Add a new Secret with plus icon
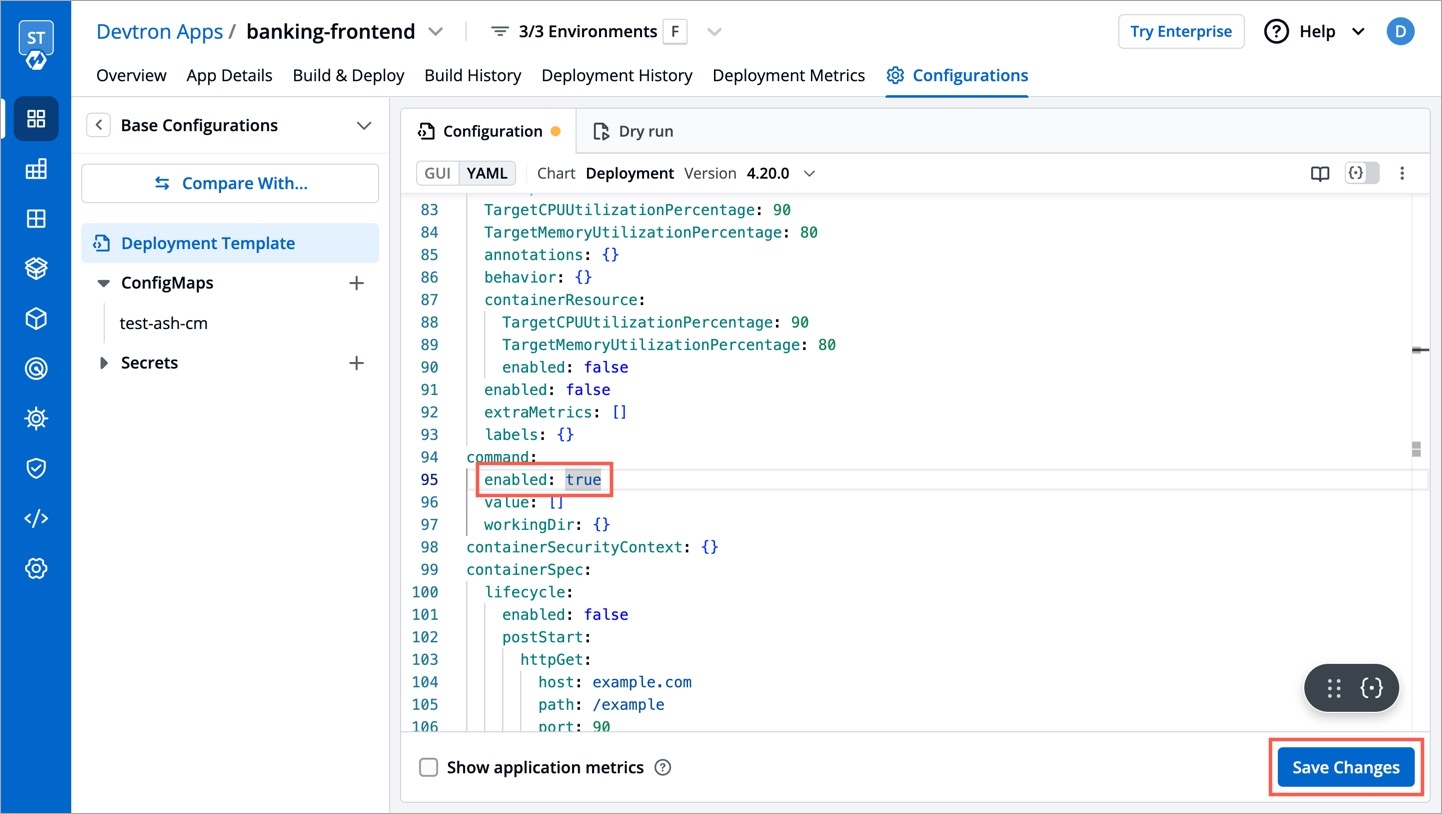This screenshot has height=814, width=1442. (x=356, y=363)
